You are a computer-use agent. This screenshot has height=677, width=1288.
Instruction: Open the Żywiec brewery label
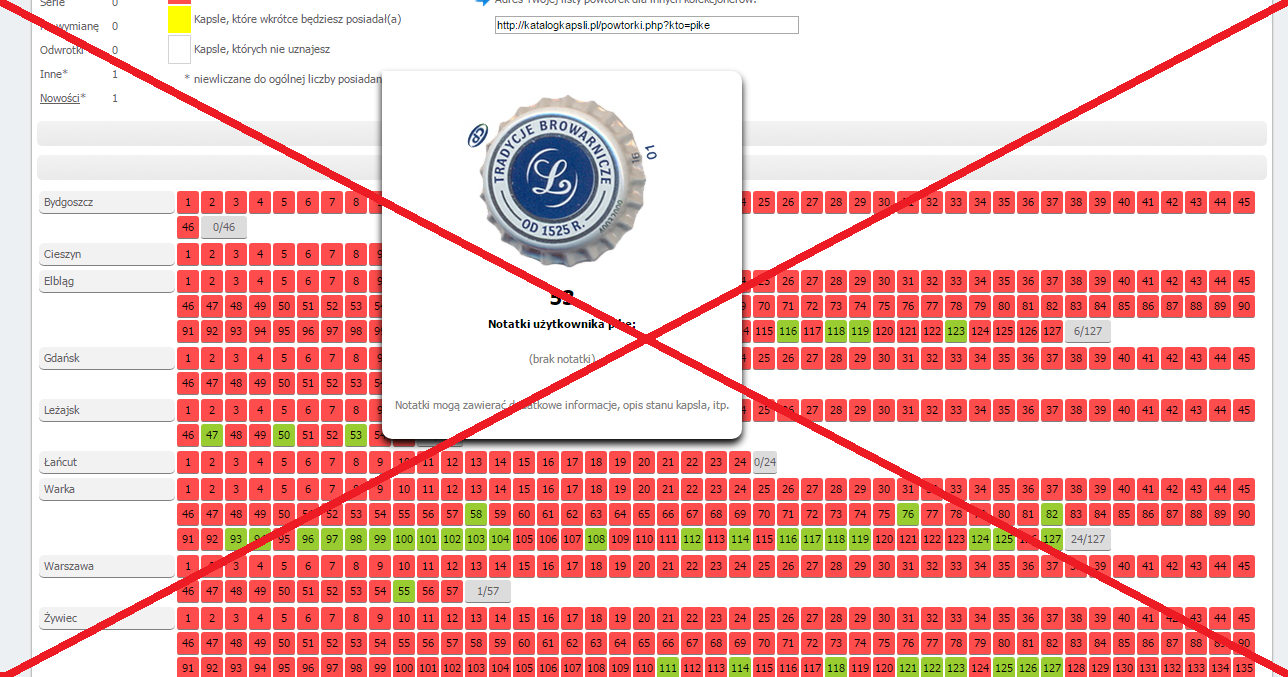[107, 619]
